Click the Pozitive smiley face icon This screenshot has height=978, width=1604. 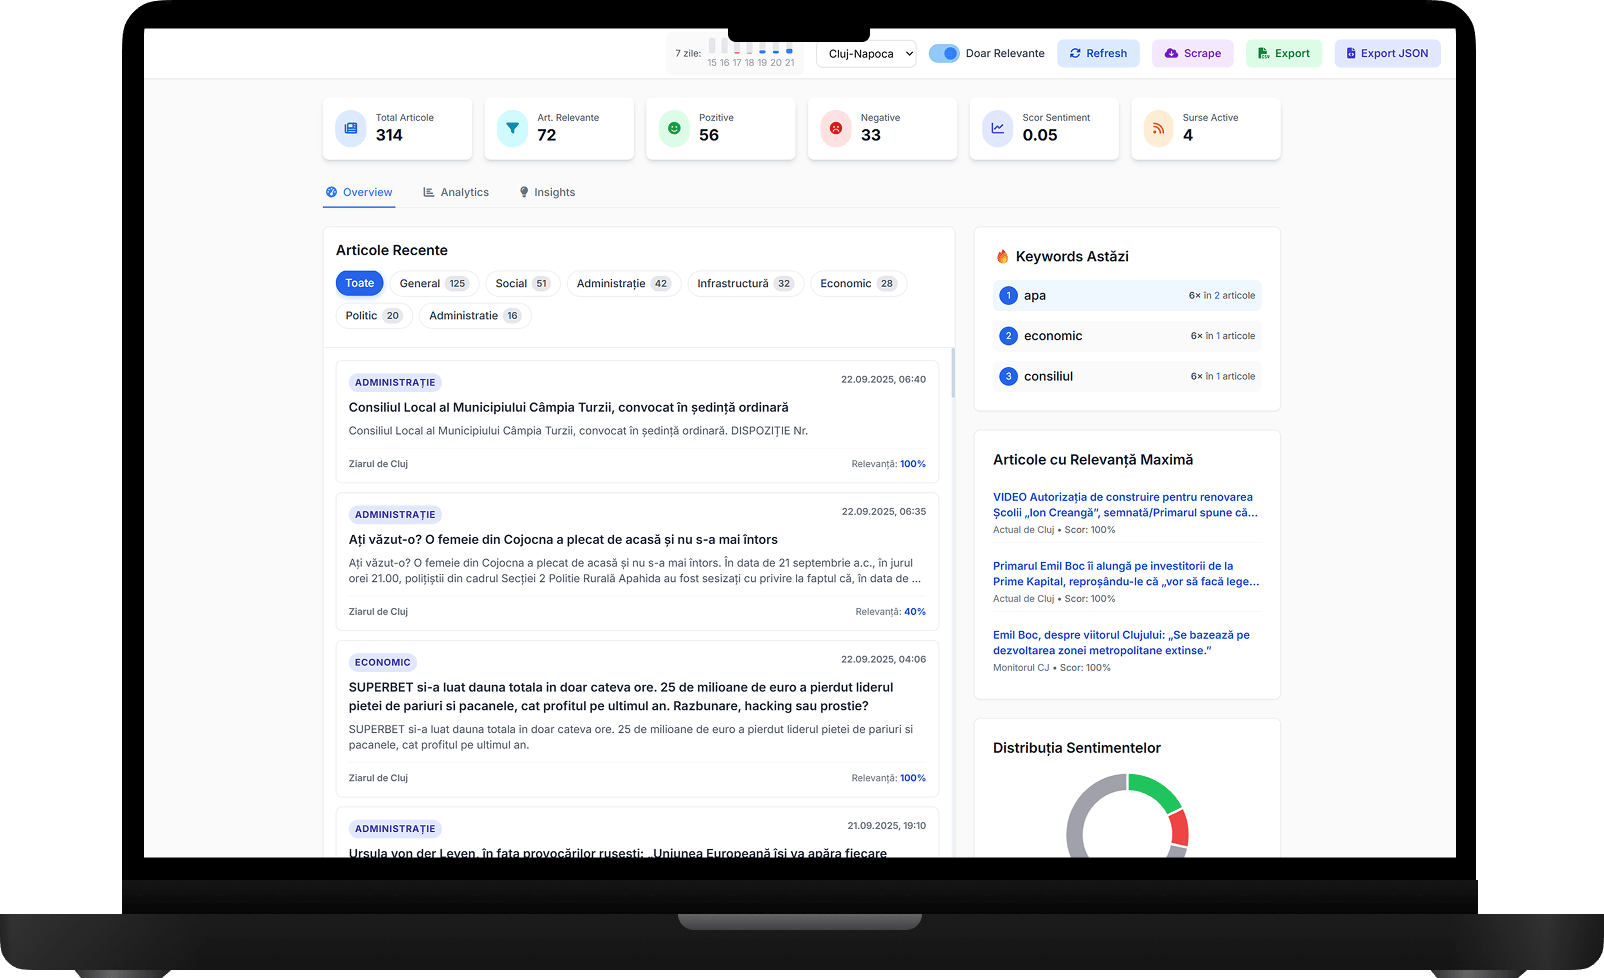pos(674,128)
